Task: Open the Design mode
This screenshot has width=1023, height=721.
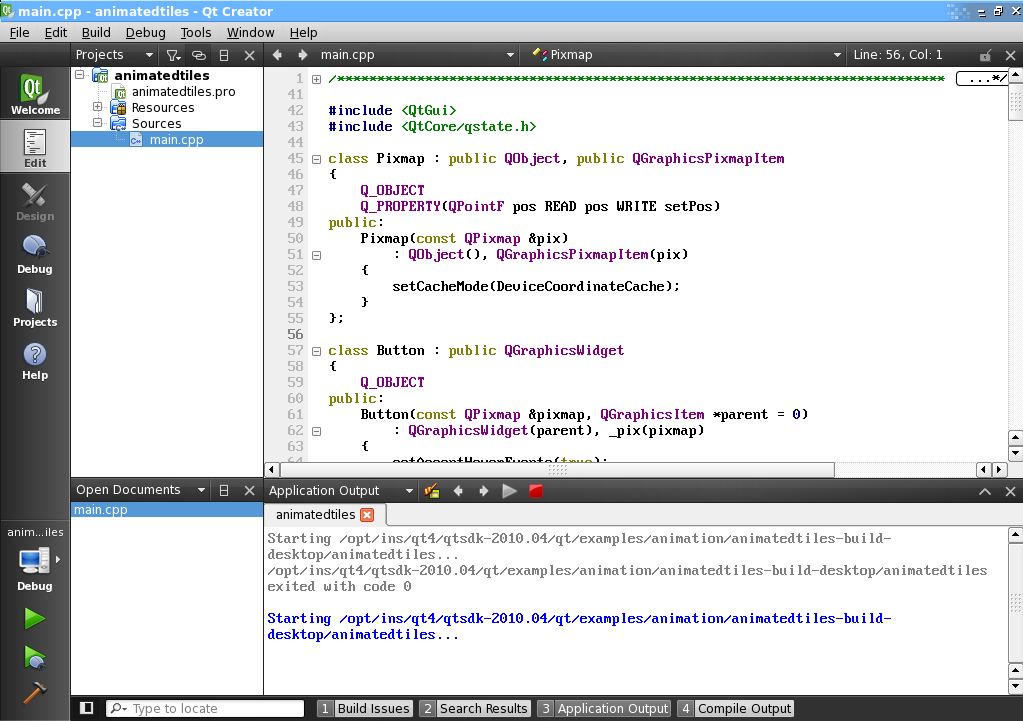Action: coord(35,201)
